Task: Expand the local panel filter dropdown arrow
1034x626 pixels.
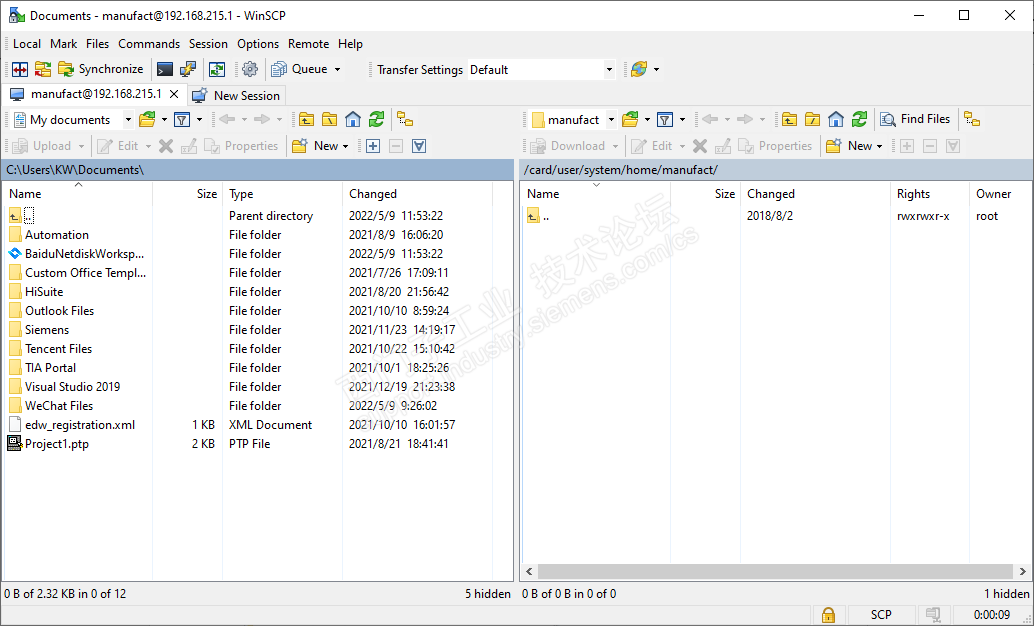Action: pos(199,120)
